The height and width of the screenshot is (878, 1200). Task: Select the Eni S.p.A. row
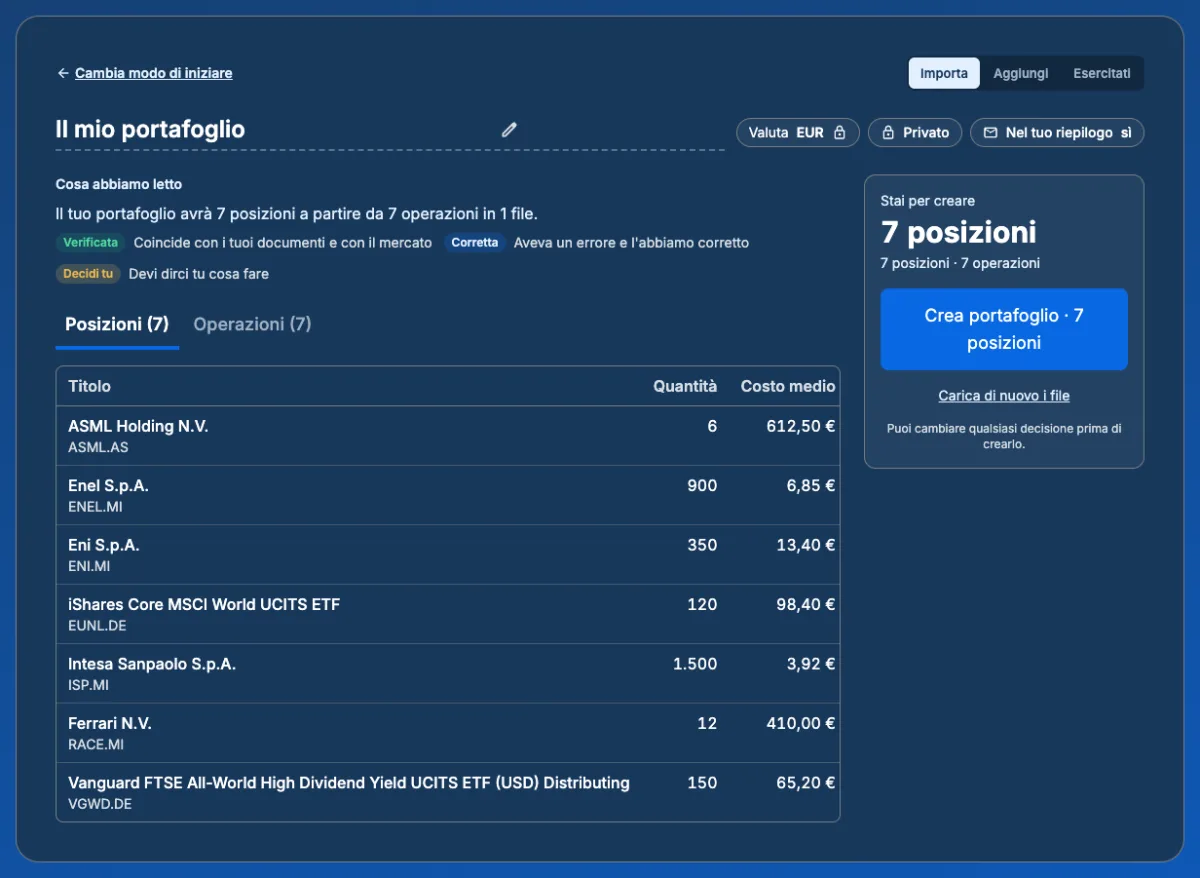pyautogui.click(x=448, y=555)
